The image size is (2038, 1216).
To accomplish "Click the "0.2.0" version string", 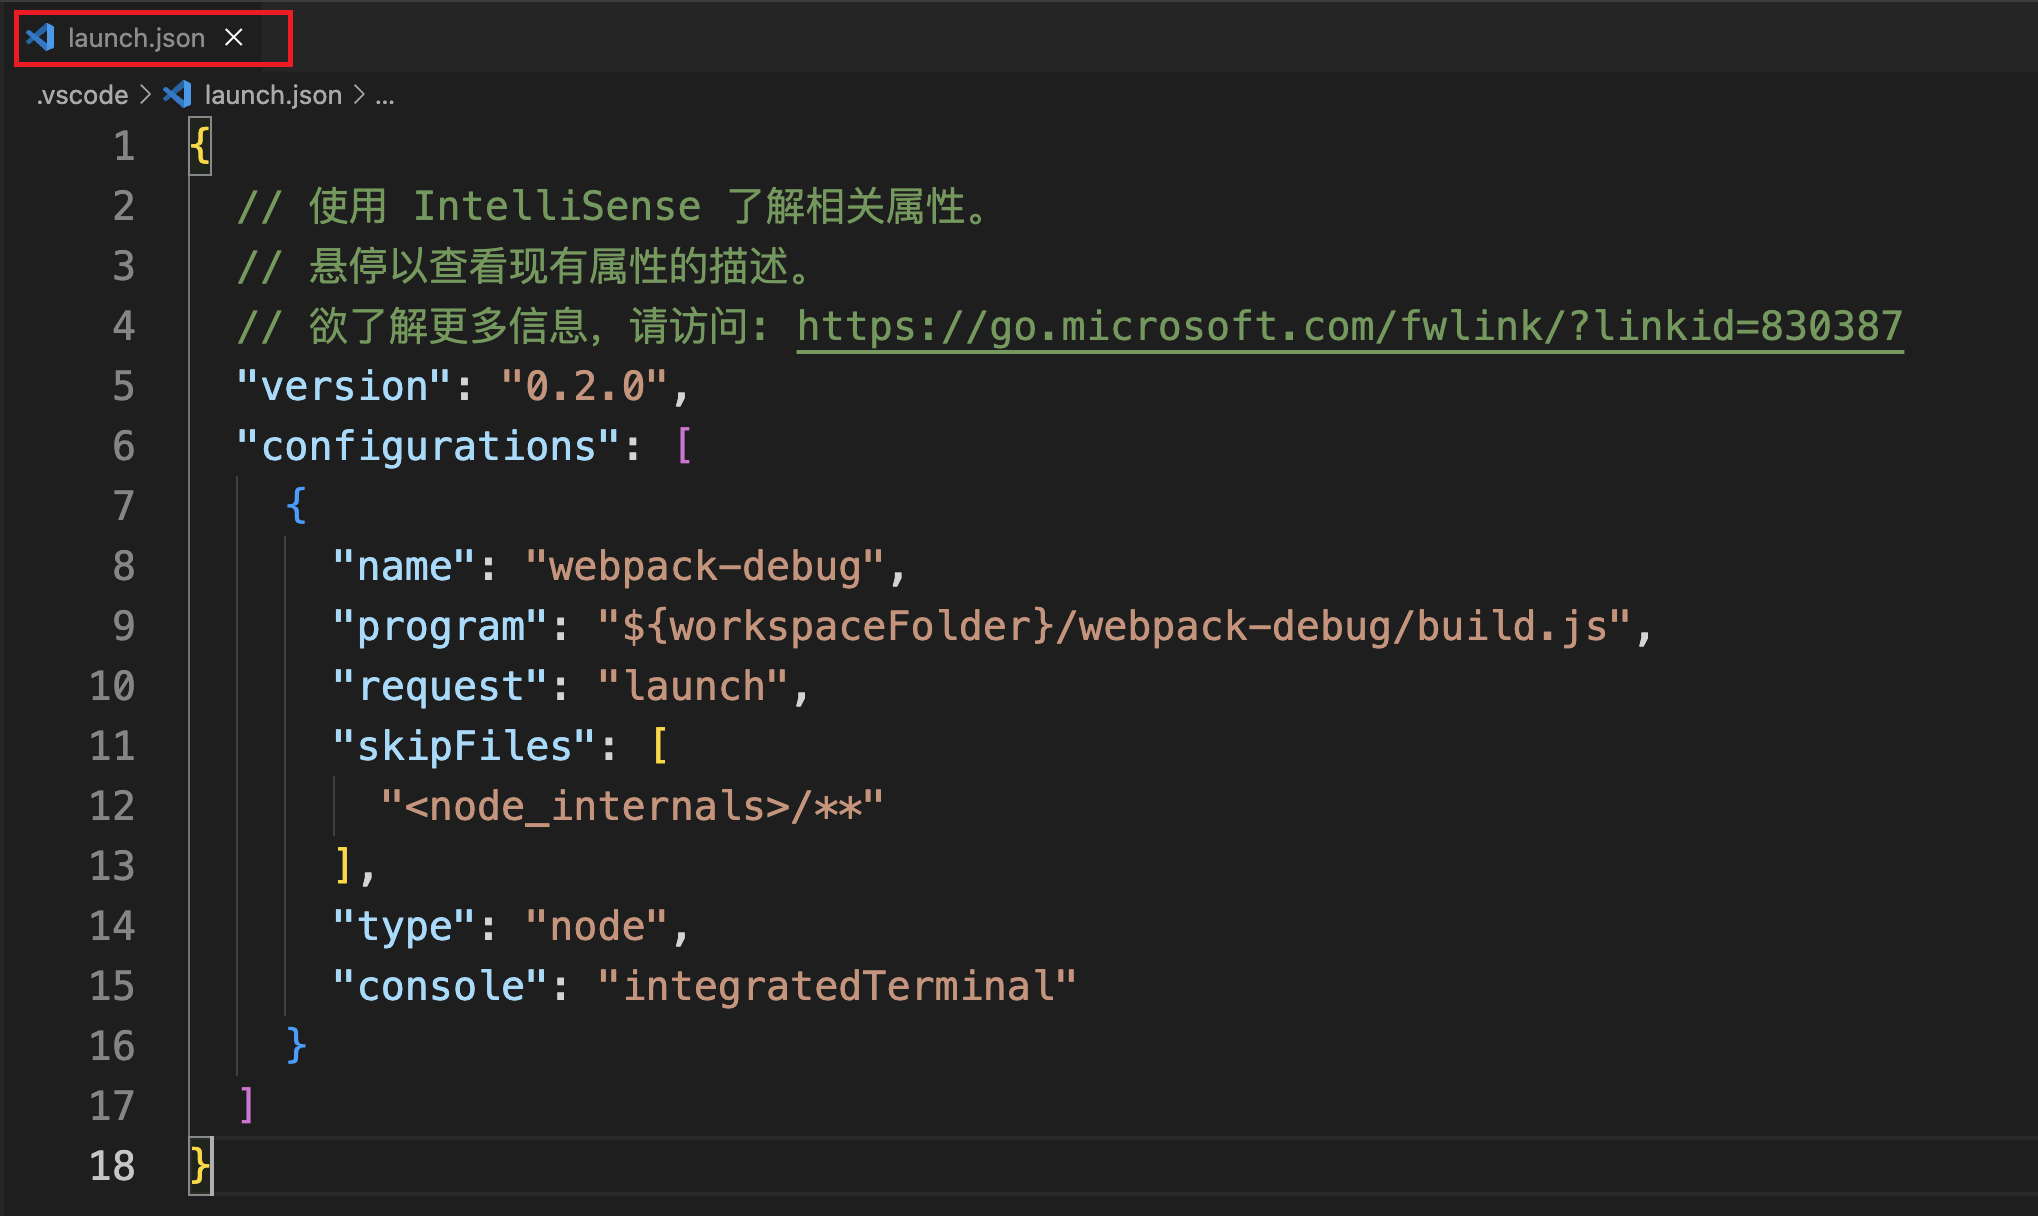I will (584, 386).
